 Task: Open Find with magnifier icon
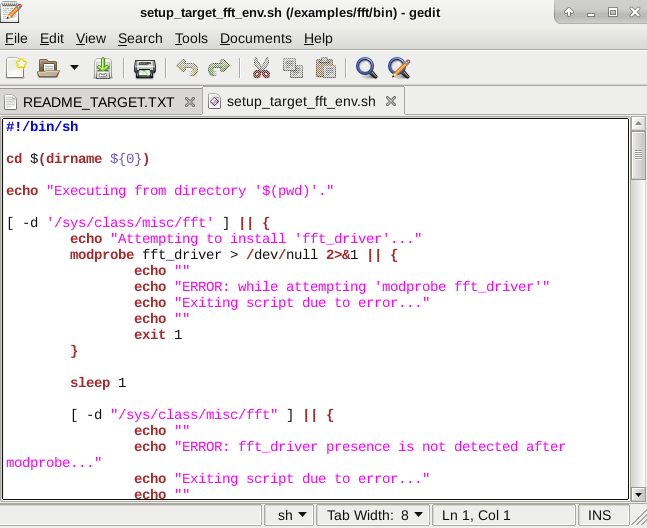pyautogui.click(x=366, y=68)
